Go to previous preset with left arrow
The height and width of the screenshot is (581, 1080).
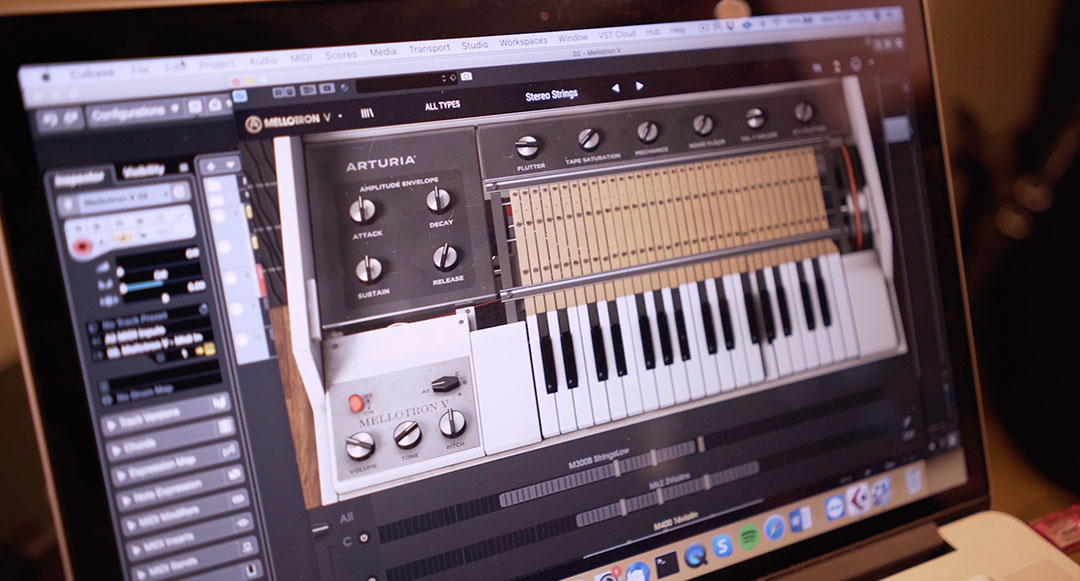tap(615, 88)
